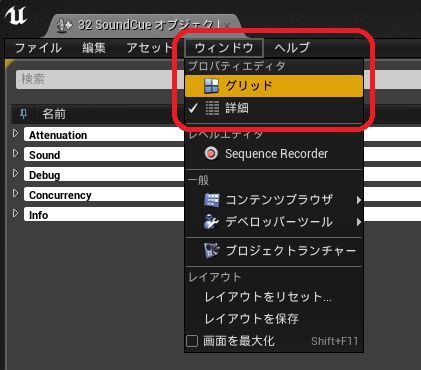The image size is (421, 370).
Task: Click the ウィンドウ menu
Action: pyautogui.click(x=224, y=48)
